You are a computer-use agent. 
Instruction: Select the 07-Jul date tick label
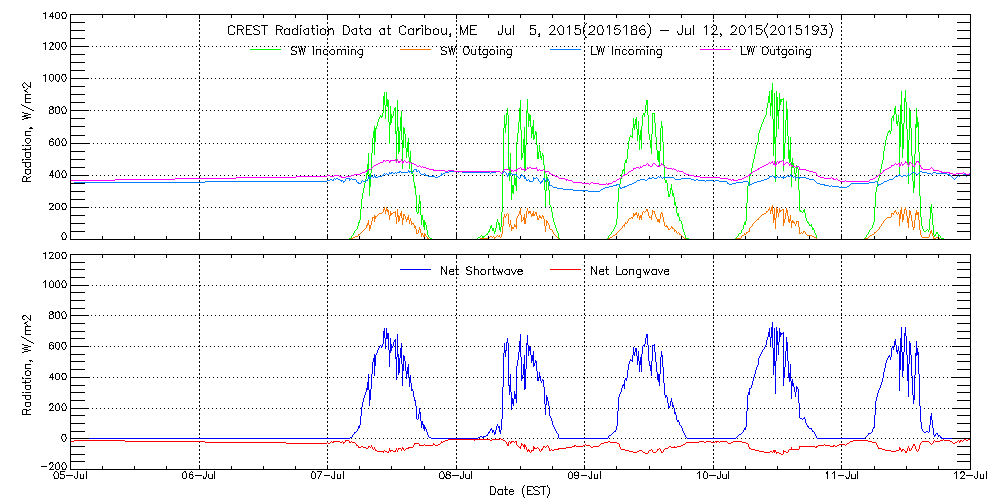328,477
